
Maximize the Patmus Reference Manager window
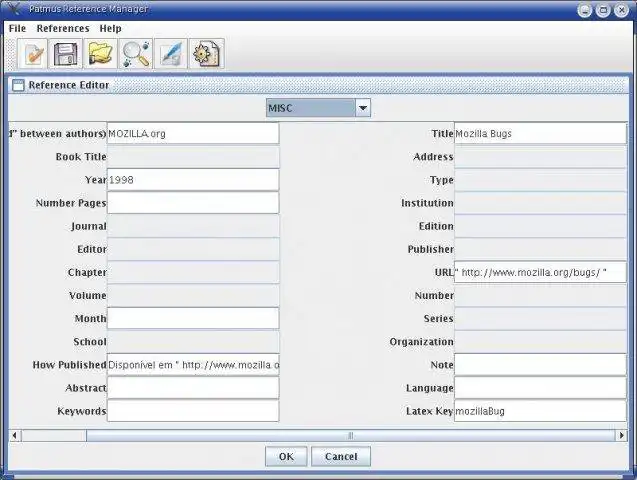[603, 10]
